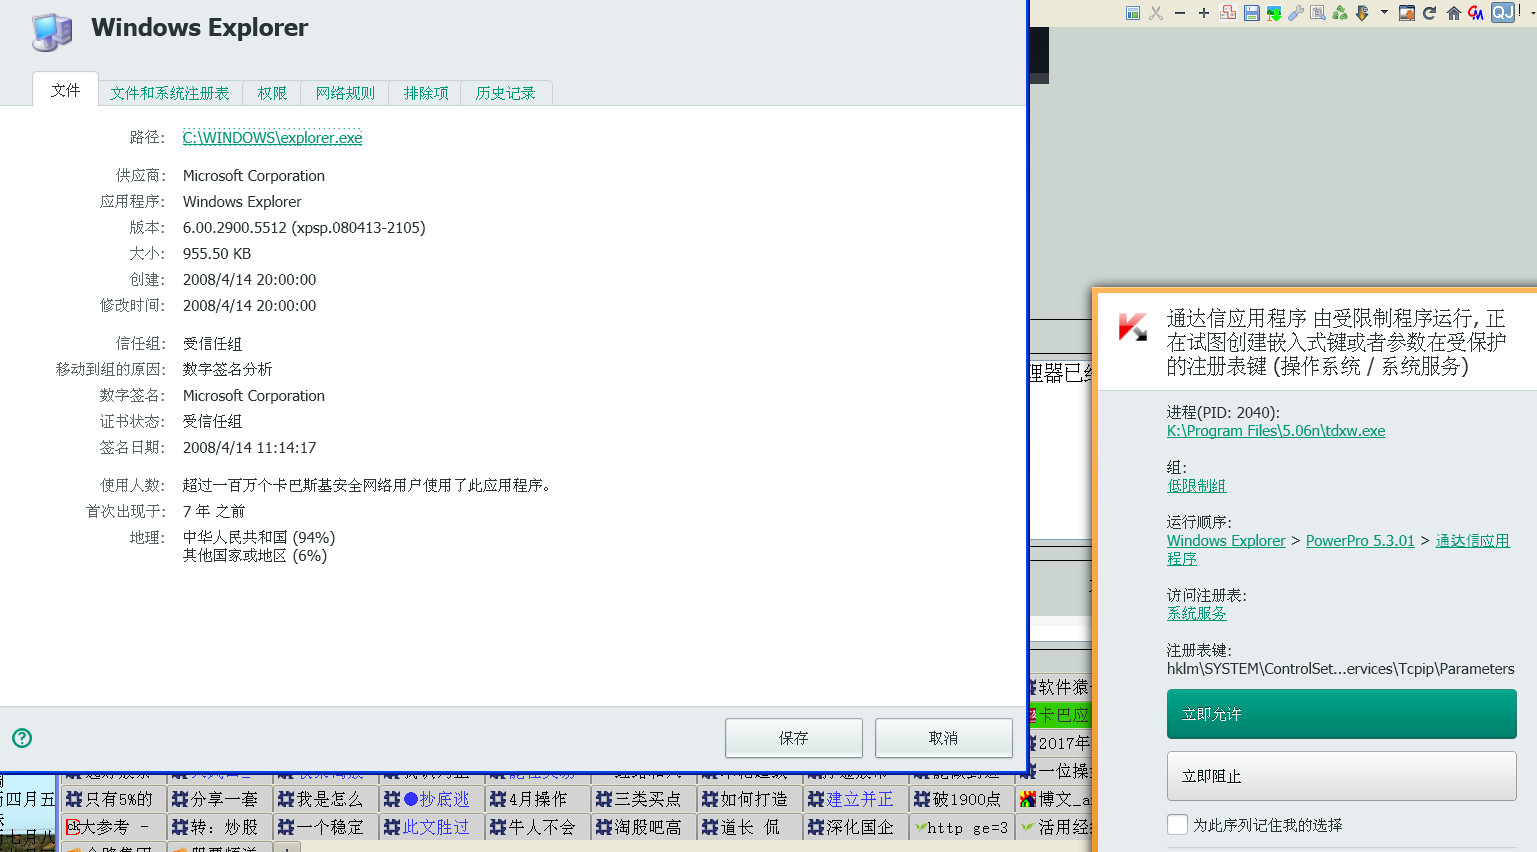Click the picture download green arrow icon

pyautogui.click(x=1274, y=13)
